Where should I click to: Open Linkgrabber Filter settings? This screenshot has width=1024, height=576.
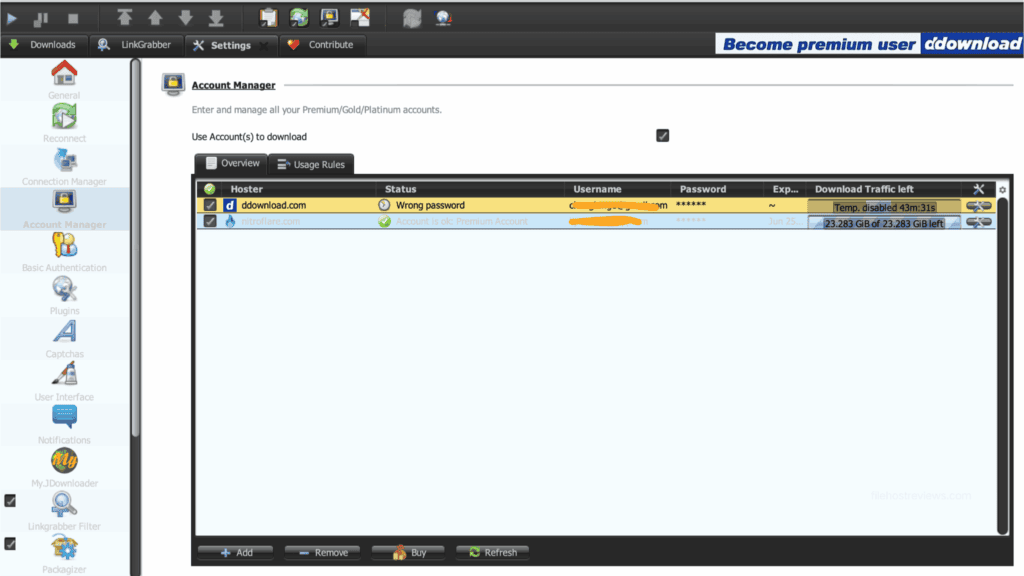click(64, 511)
